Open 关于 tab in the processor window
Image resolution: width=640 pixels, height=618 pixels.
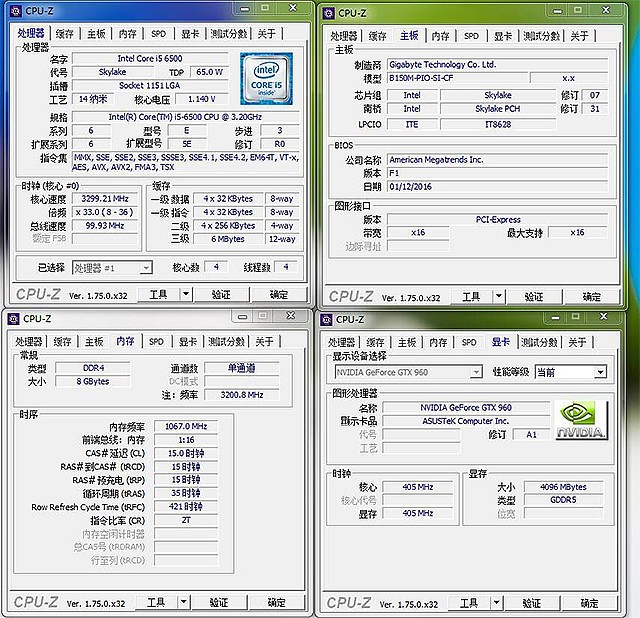click(267, 34)
